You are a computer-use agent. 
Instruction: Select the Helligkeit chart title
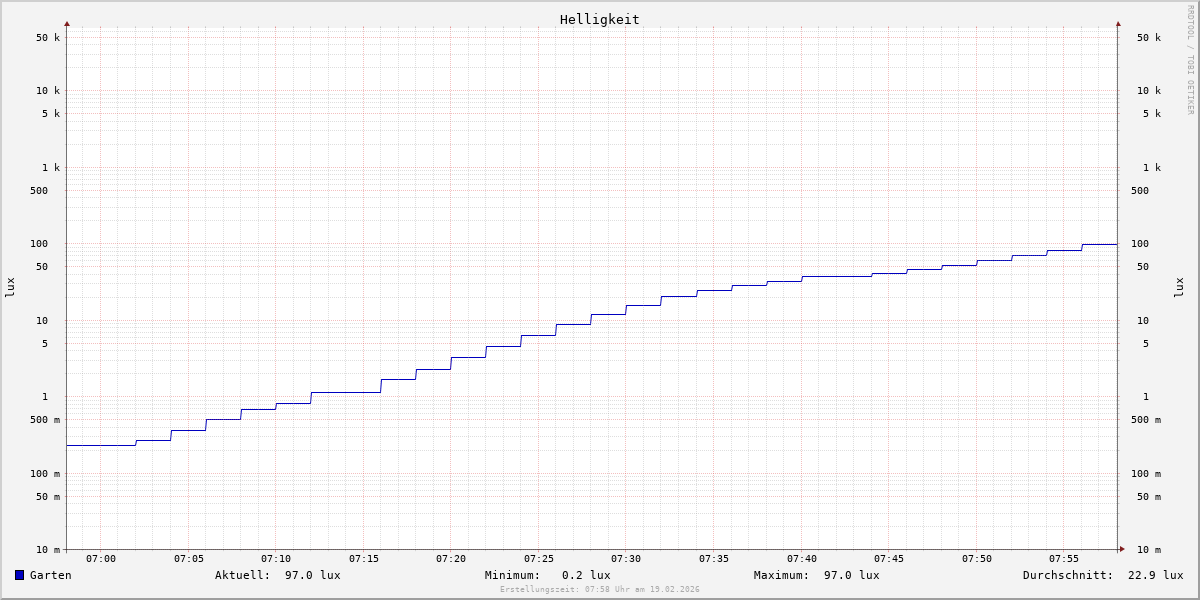[599, 19]
